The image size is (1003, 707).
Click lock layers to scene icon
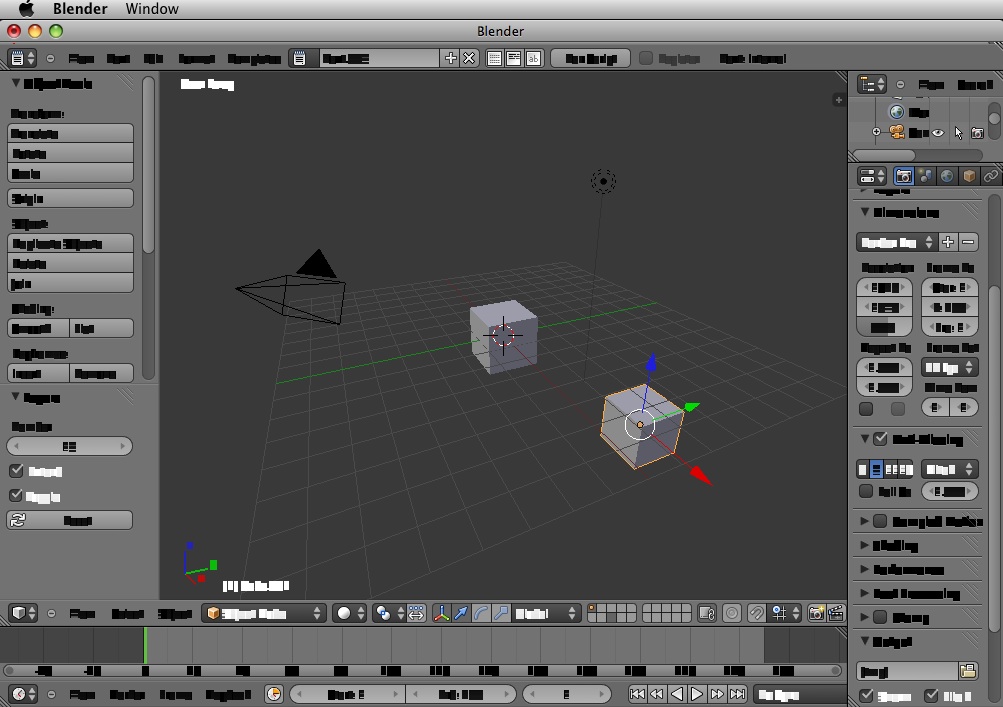click(x=707, y=613)
